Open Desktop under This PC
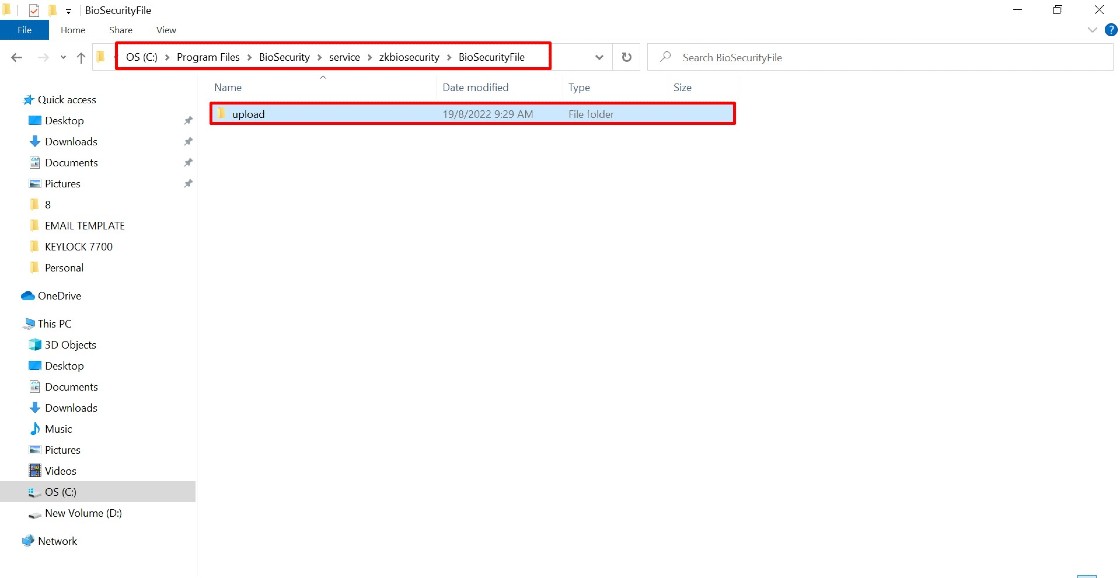1120x578 pixels. pyautogui.click(x=64, y=366)
